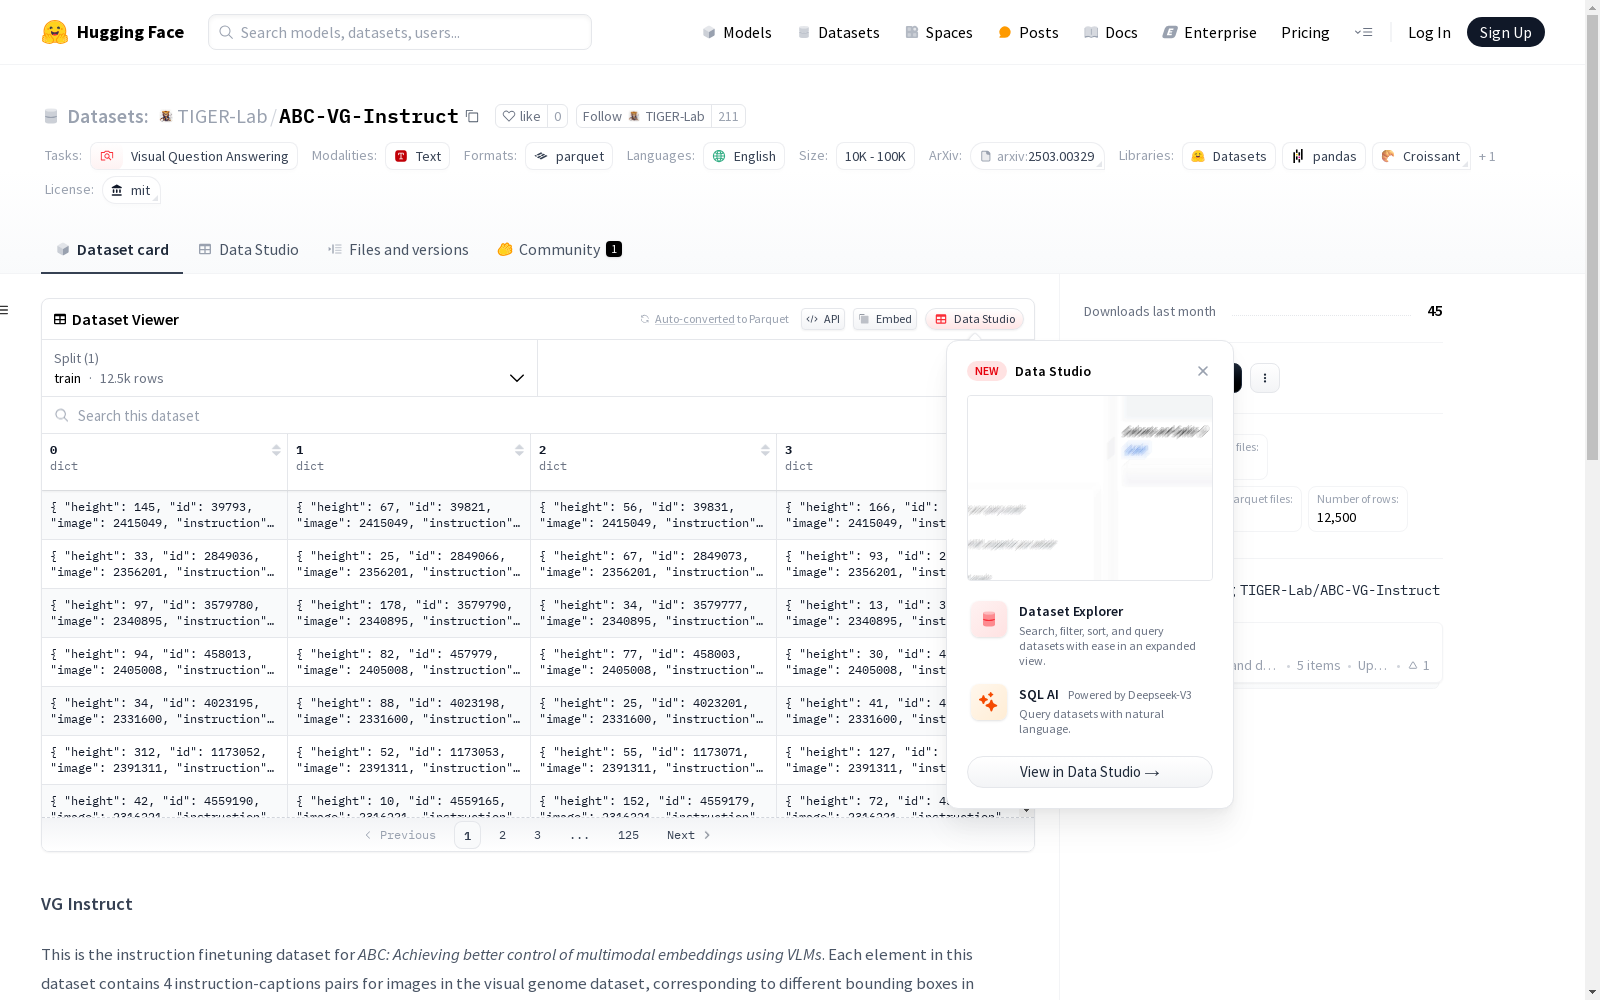Click the mit license tag
Screen dimensions: 1600x1000
[131, 190]
